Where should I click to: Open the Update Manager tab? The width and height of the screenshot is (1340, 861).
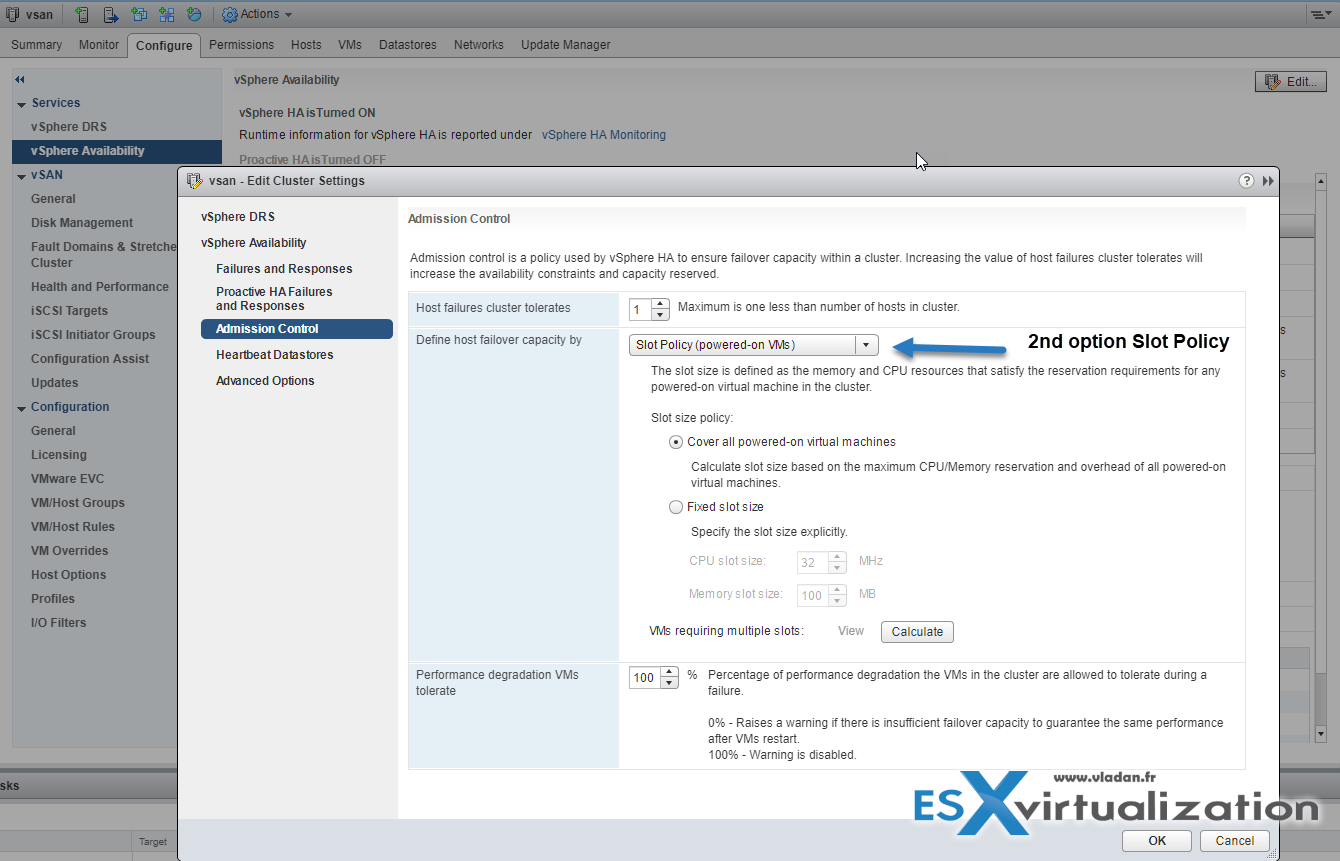pos(566,45)
